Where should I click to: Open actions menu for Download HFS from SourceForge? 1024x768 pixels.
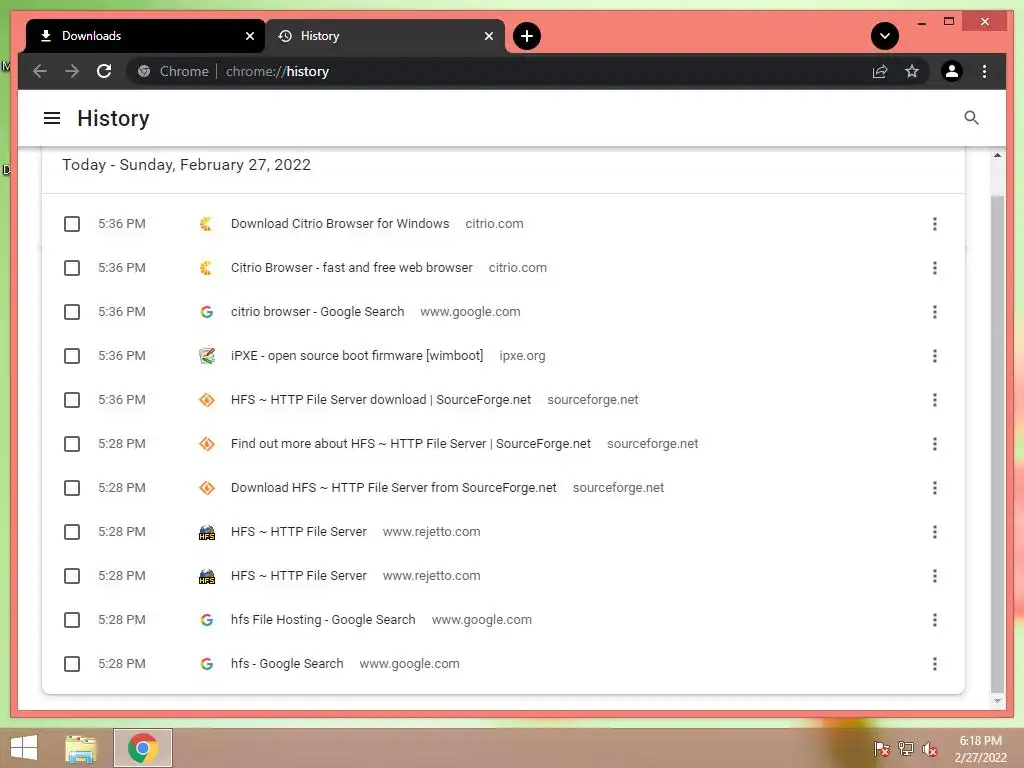[935, 488]
